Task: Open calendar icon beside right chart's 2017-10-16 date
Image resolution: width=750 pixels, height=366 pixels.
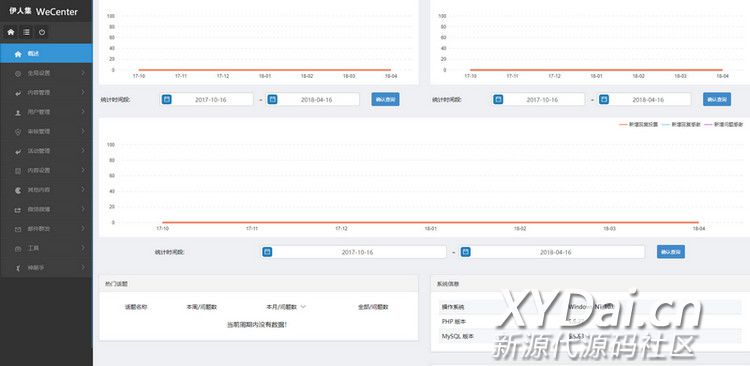Action: click(x=498, y=100)
